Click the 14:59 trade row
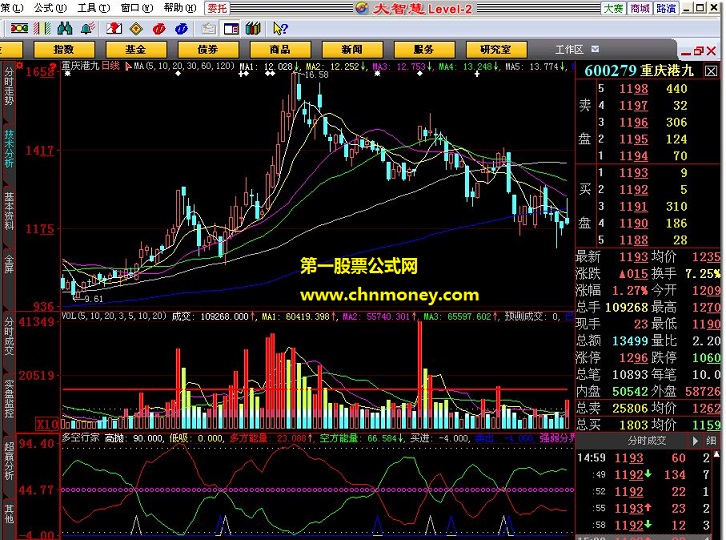This screenshot has width=726, height=540. (x=644, y=458)
